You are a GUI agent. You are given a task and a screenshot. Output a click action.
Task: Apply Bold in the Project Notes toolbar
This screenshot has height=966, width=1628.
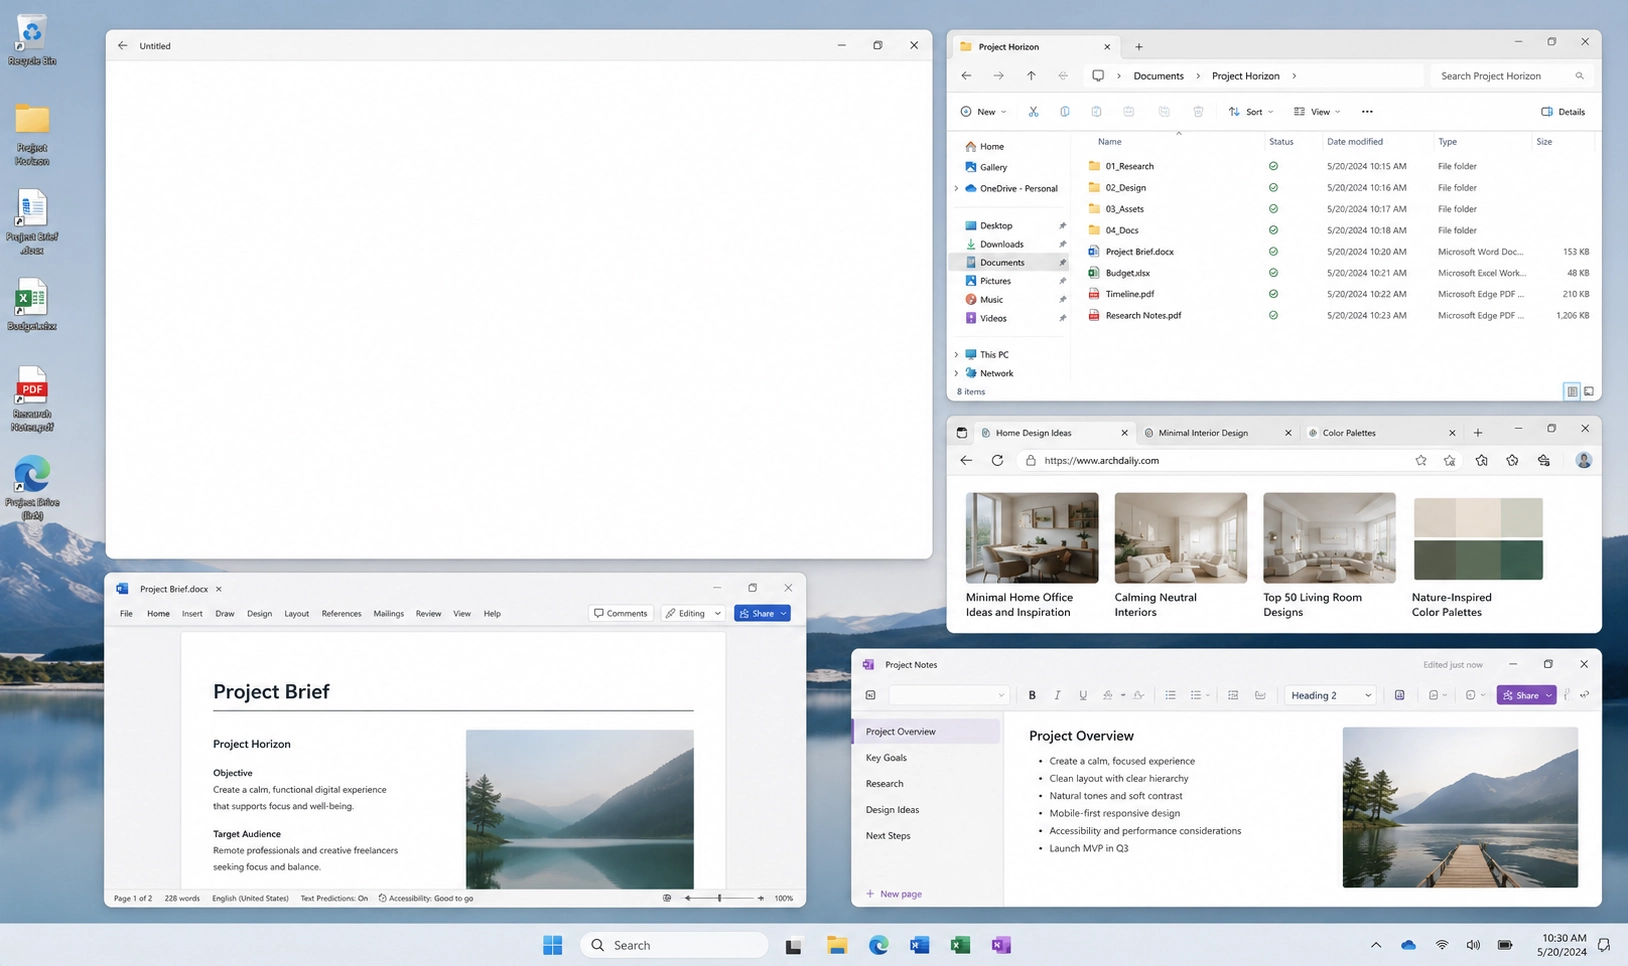tap(1032, 695)
